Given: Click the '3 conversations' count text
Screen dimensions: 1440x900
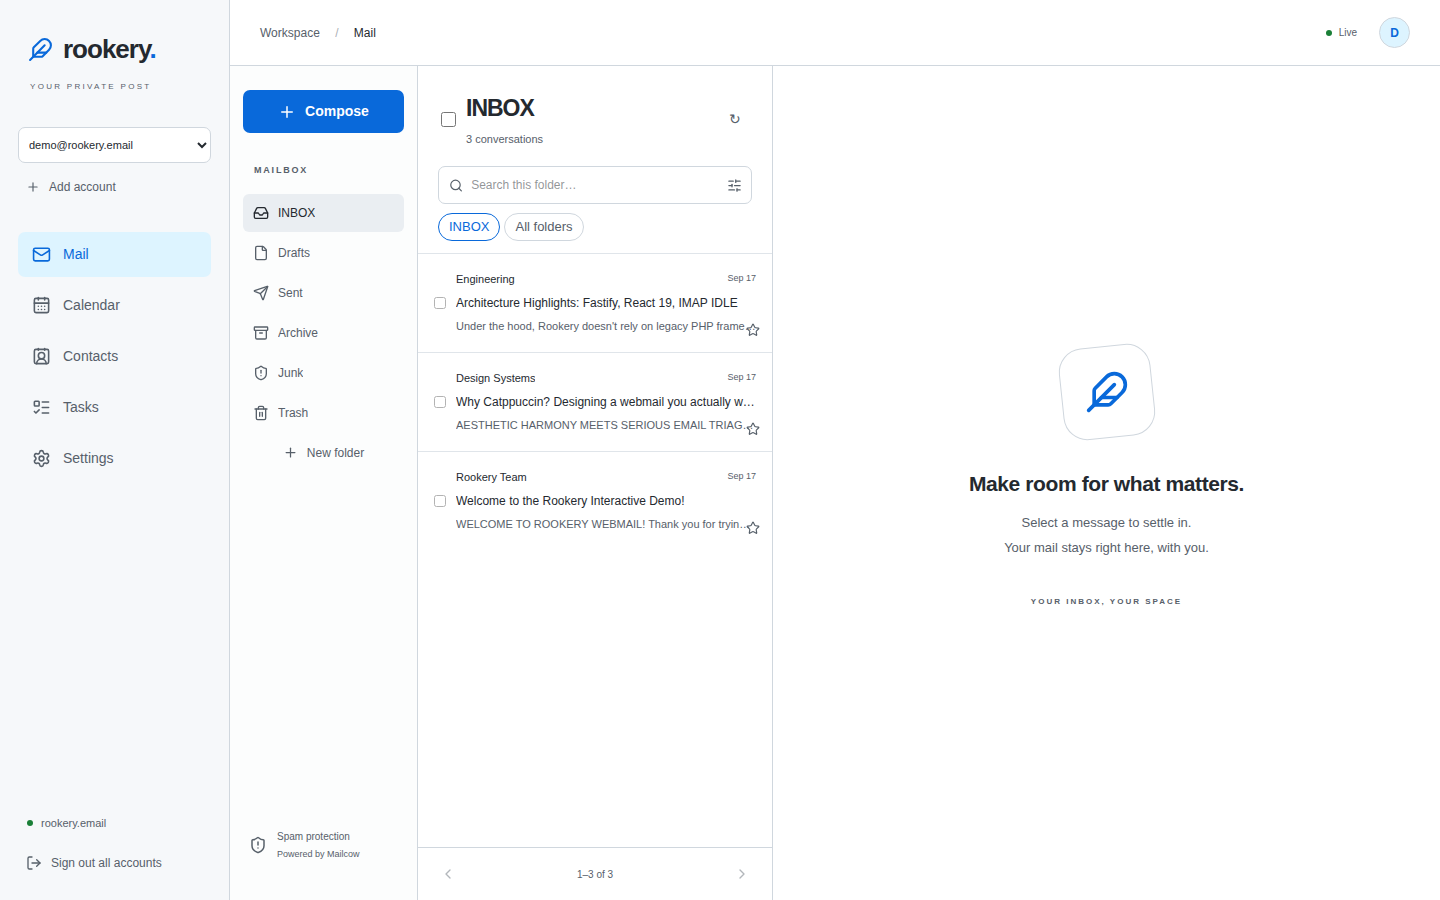Looking at the screenshot, I should tap(504, 139).
